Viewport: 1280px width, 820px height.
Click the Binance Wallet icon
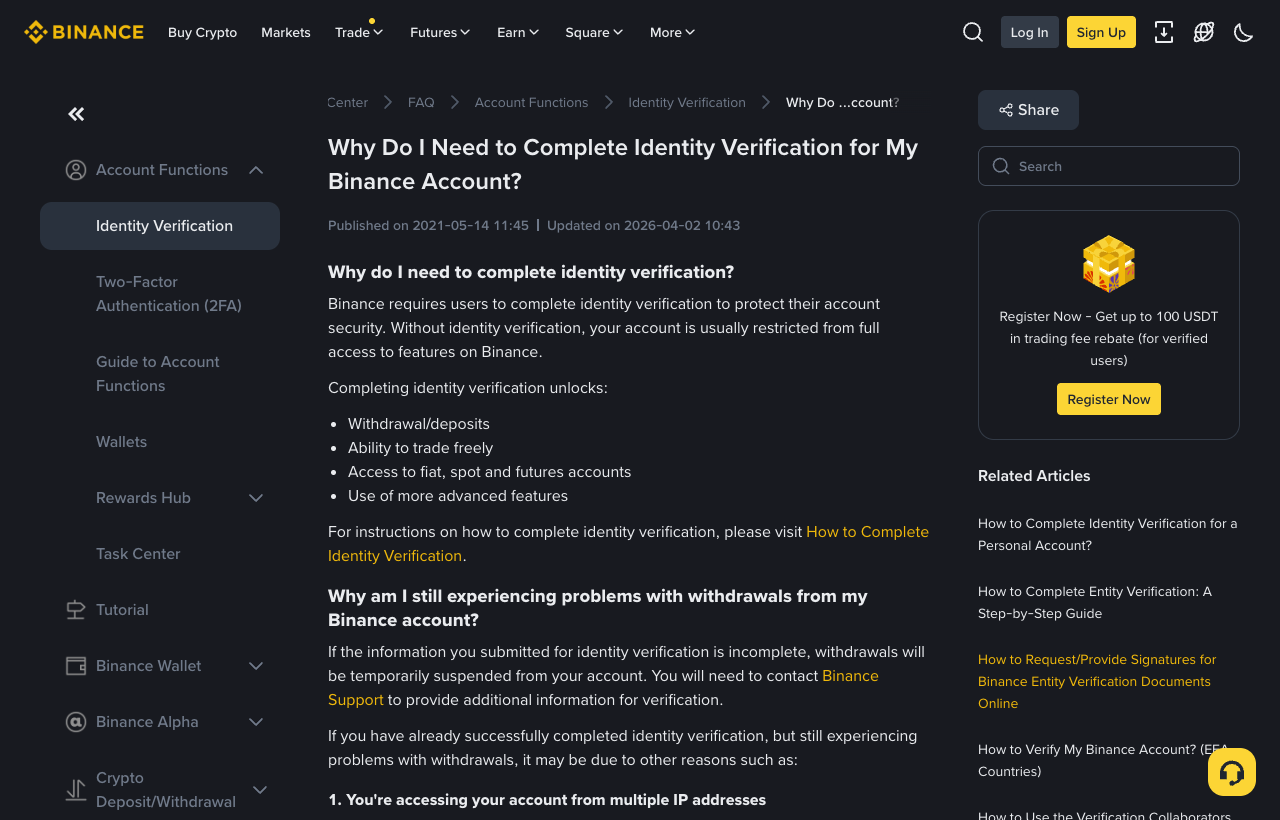click(76, 666)
